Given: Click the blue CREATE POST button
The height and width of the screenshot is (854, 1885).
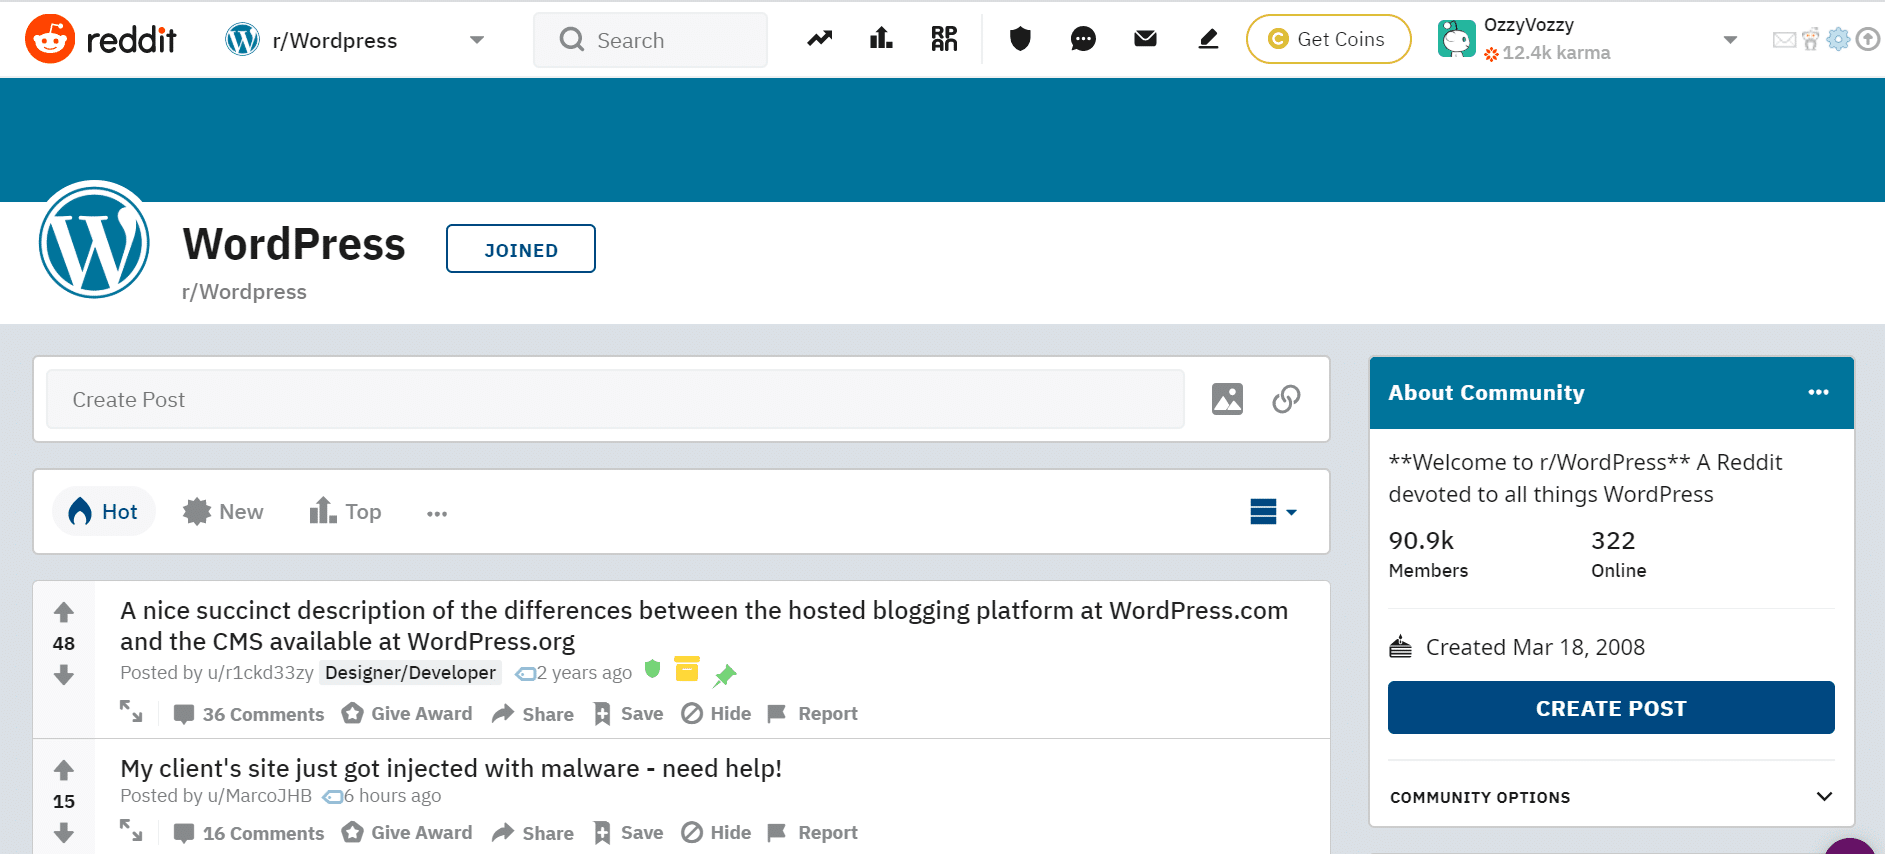Looking at the screenshot, I should [x=1610, y=708].
